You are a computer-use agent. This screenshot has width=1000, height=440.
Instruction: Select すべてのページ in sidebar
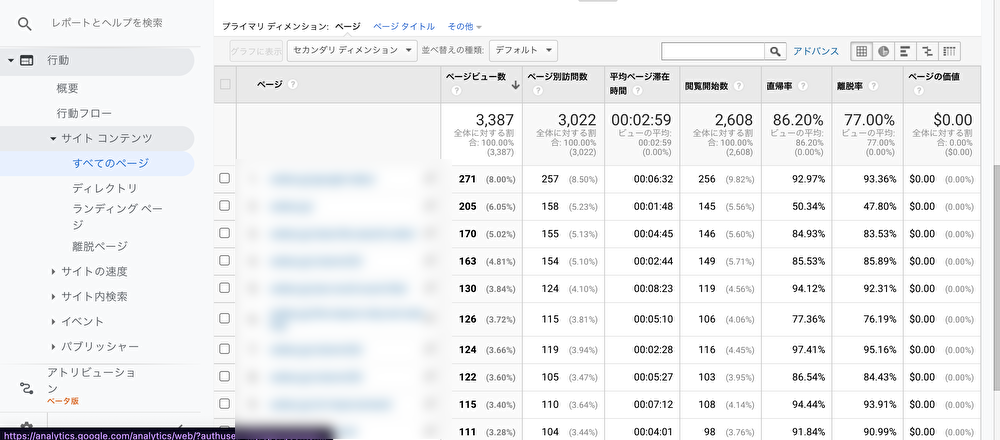(x=110, y=163)
